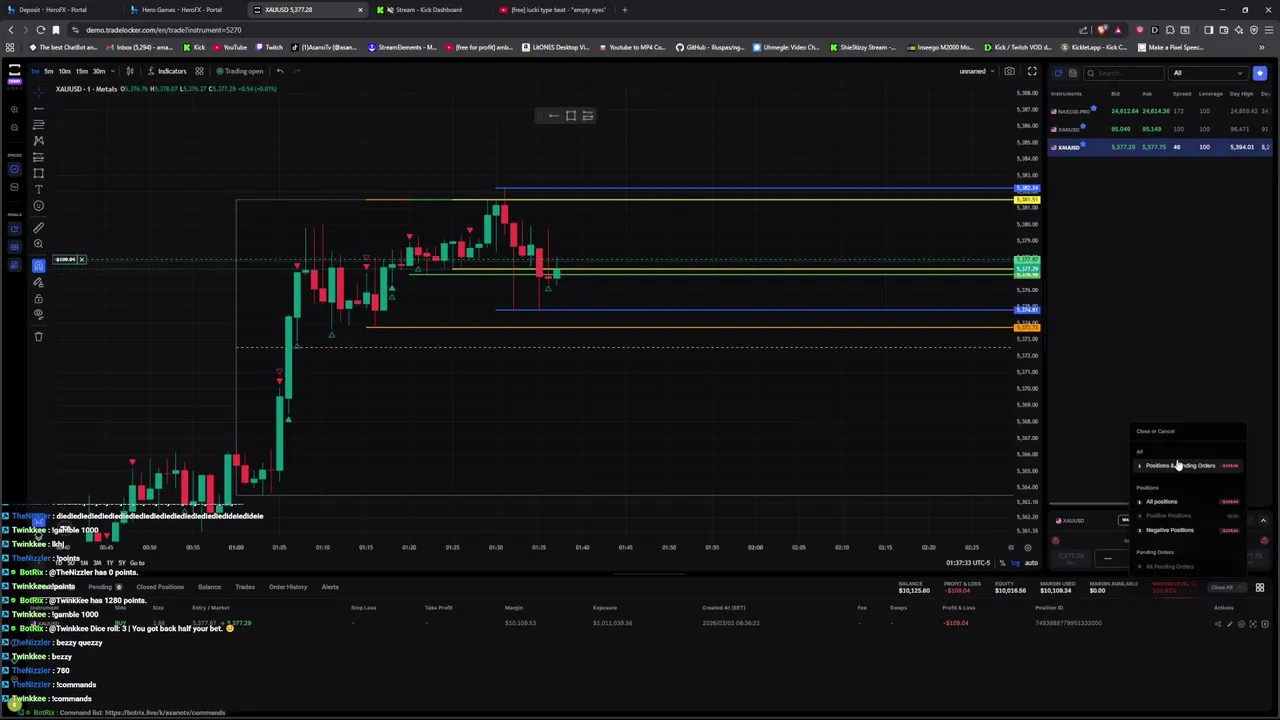Open the candlestick chart type selector

click(130, 71)
